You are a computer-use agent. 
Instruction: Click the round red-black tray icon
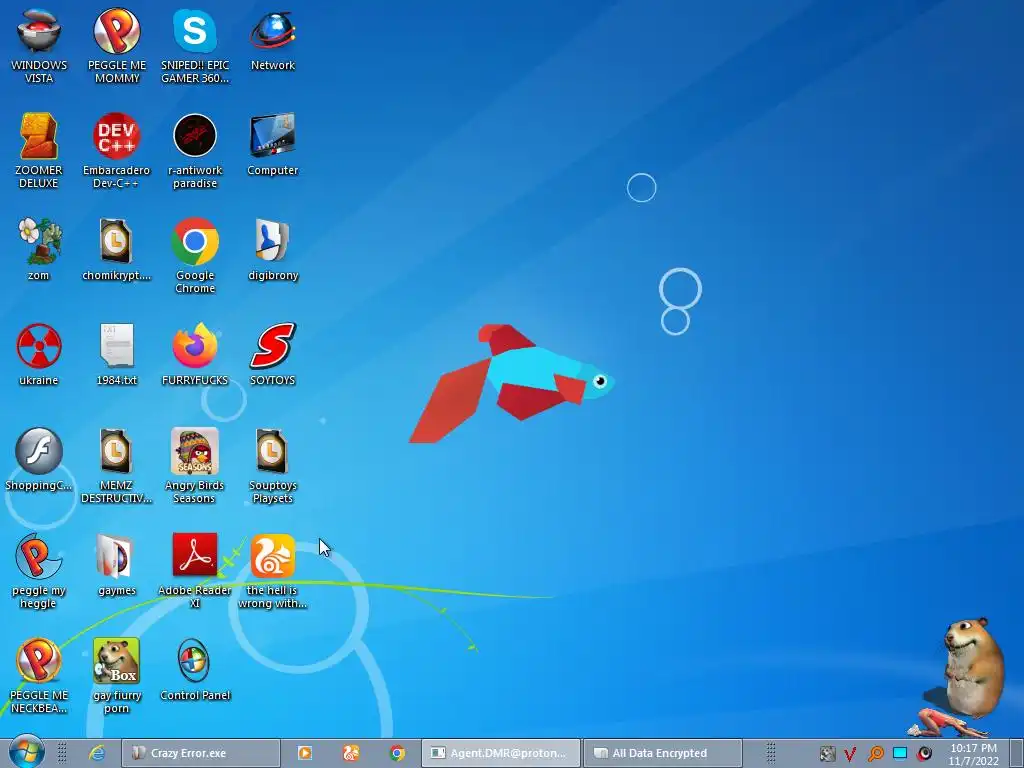[x=924, y=754]
